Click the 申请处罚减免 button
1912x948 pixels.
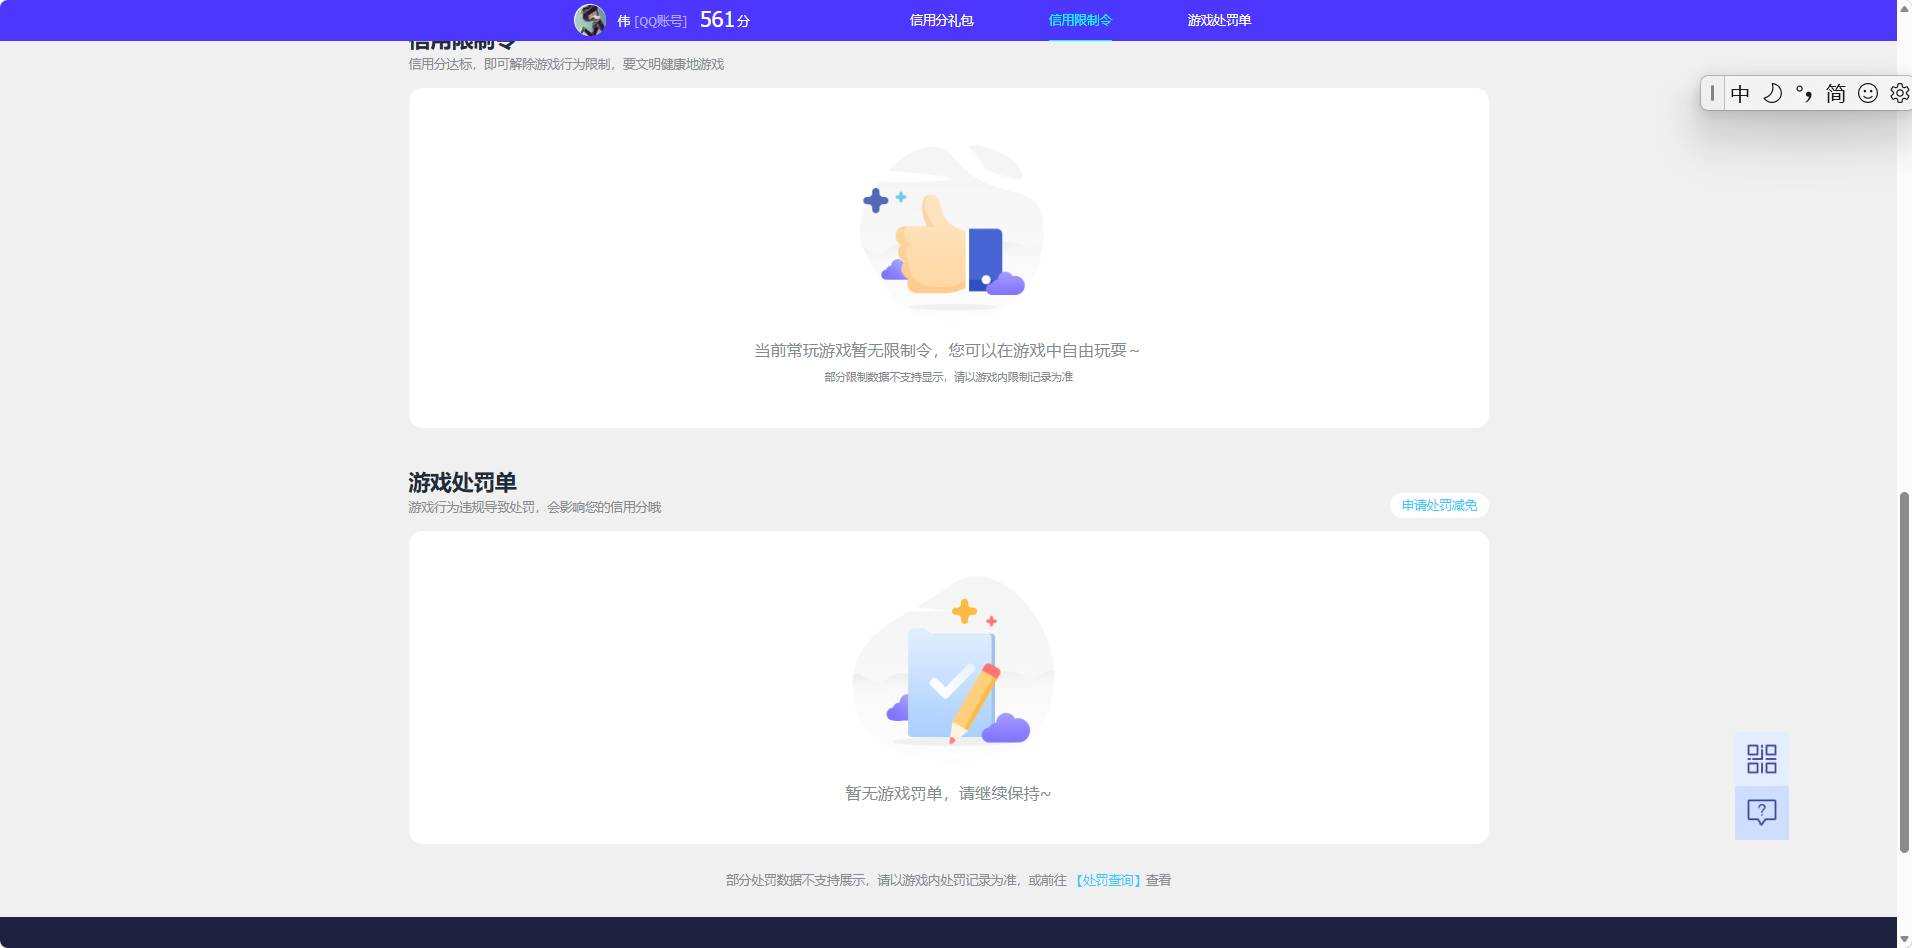[x=1439, y=505]
